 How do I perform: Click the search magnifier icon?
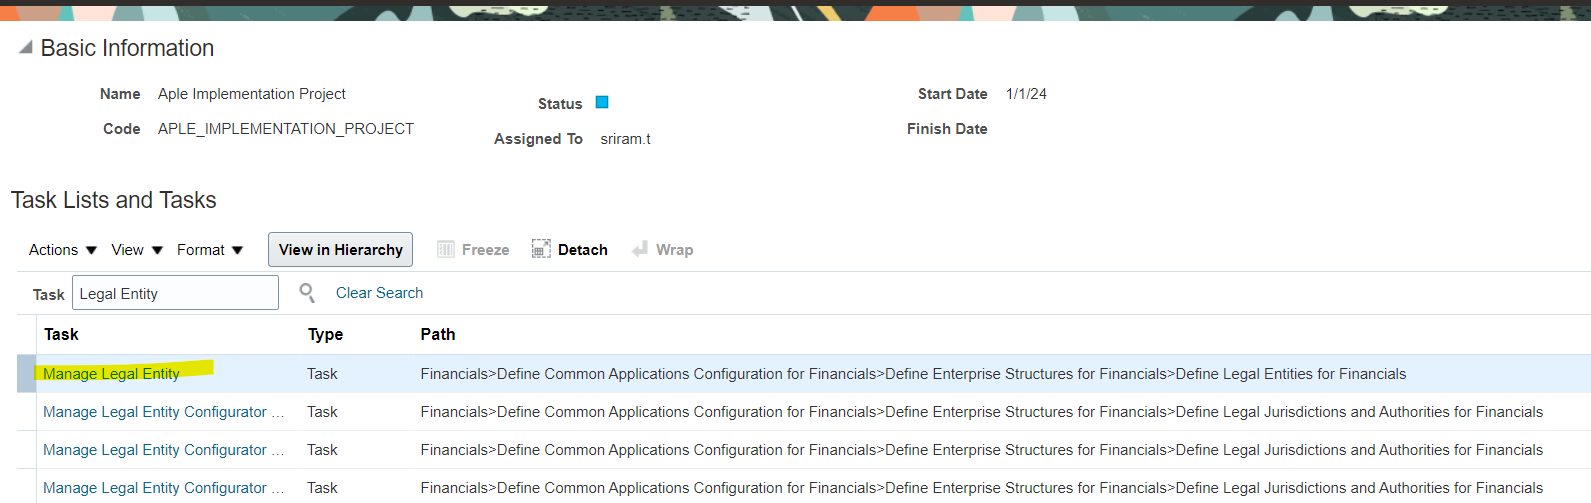pyautogui.click(x=307, y=292)
